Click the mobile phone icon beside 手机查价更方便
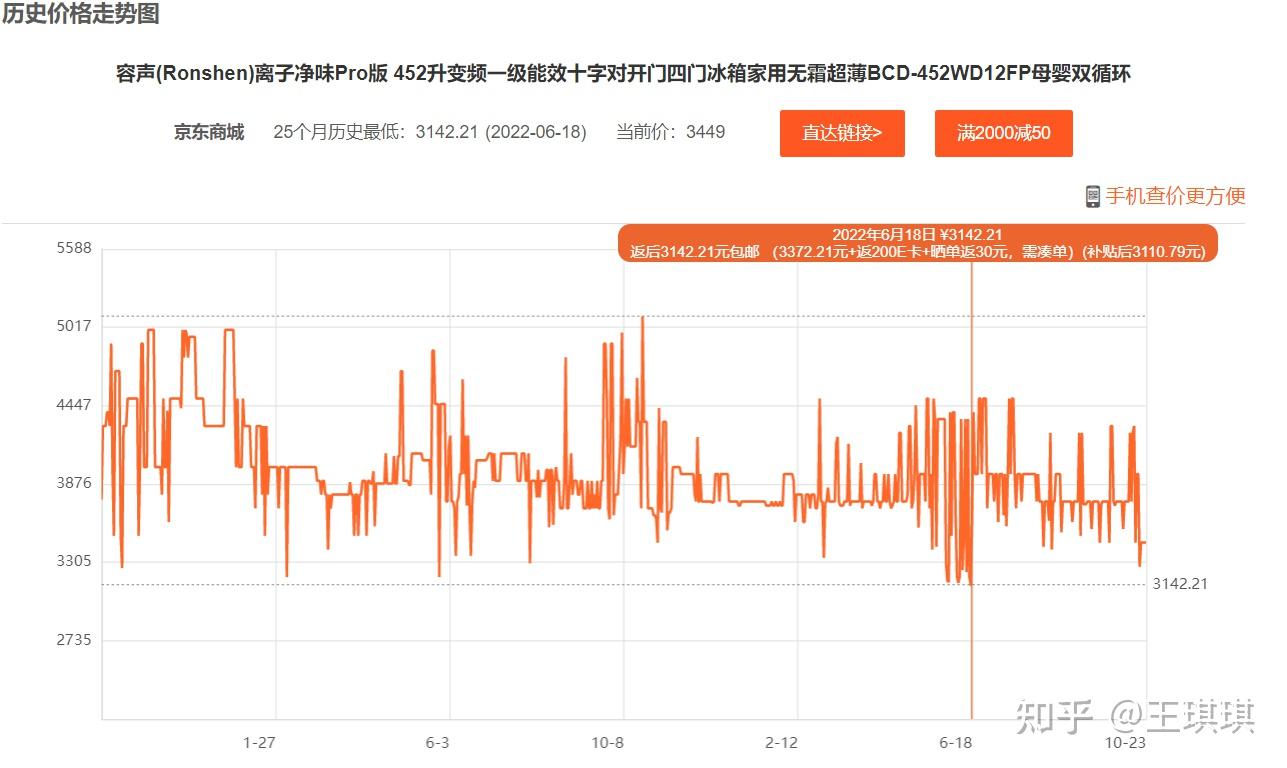 tap(1093, 196)
